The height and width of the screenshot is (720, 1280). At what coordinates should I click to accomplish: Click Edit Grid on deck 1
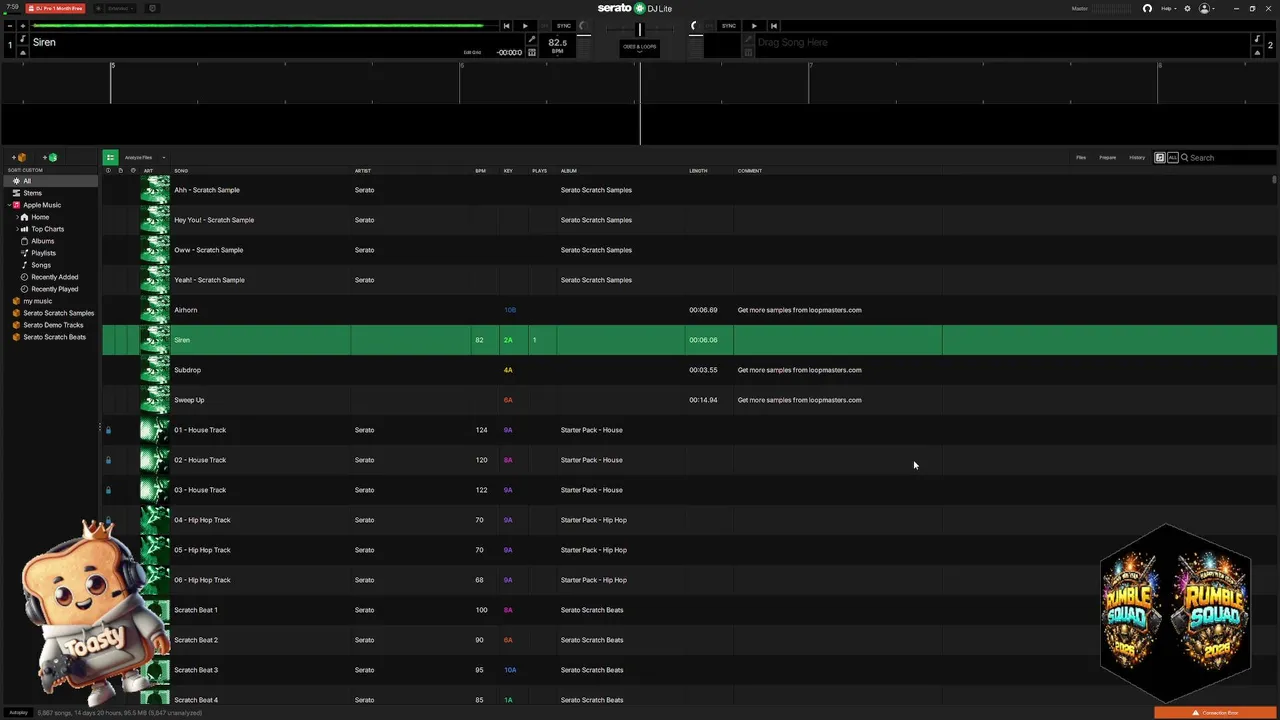coord(472,53)
